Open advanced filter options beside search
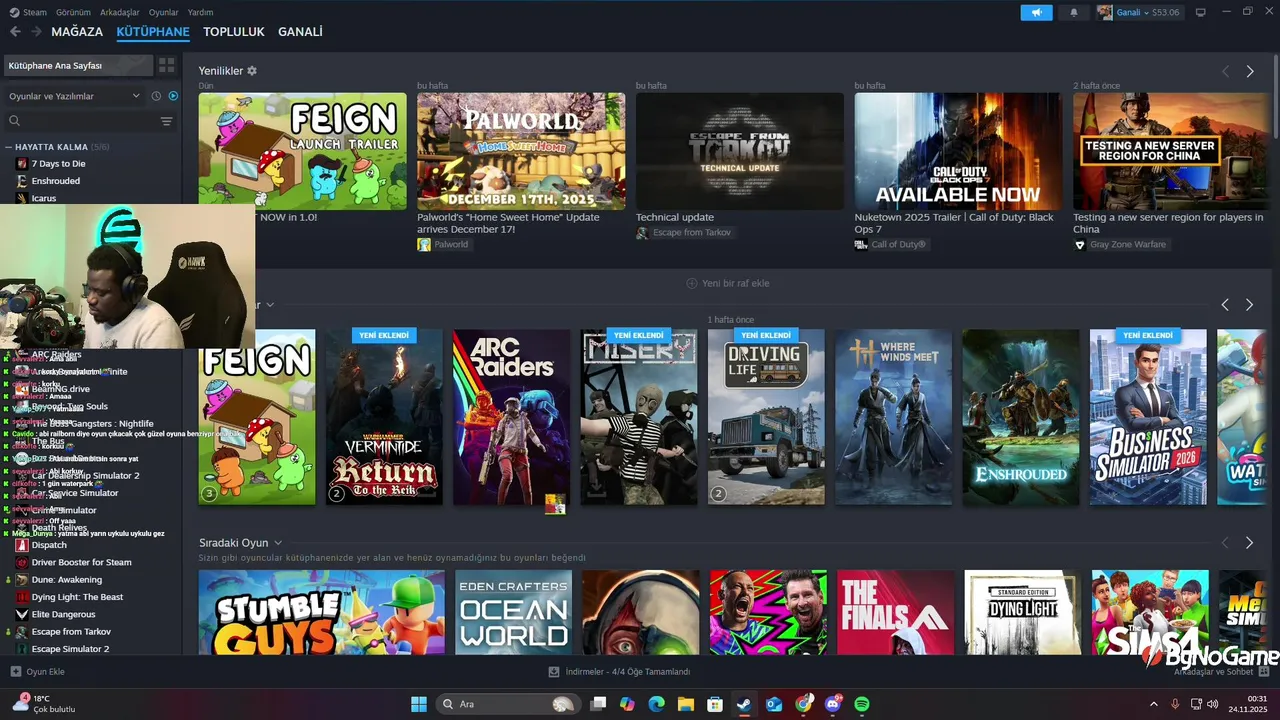This screenshot has width=1280, height=720. pos(166,121)
